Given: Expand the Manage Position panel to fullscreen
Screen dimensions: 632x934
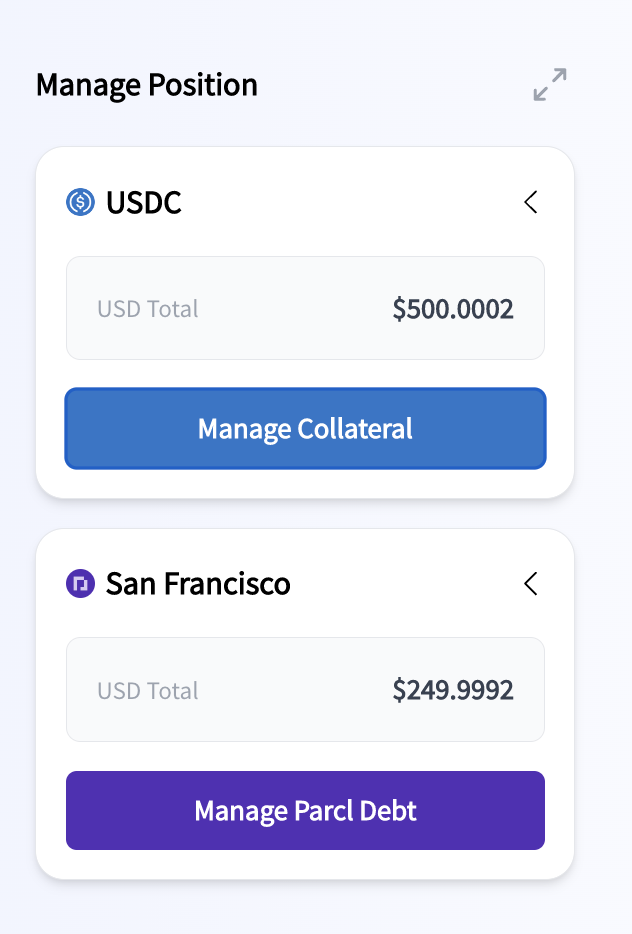Looking at the screenshot, I should click(550, 85).
